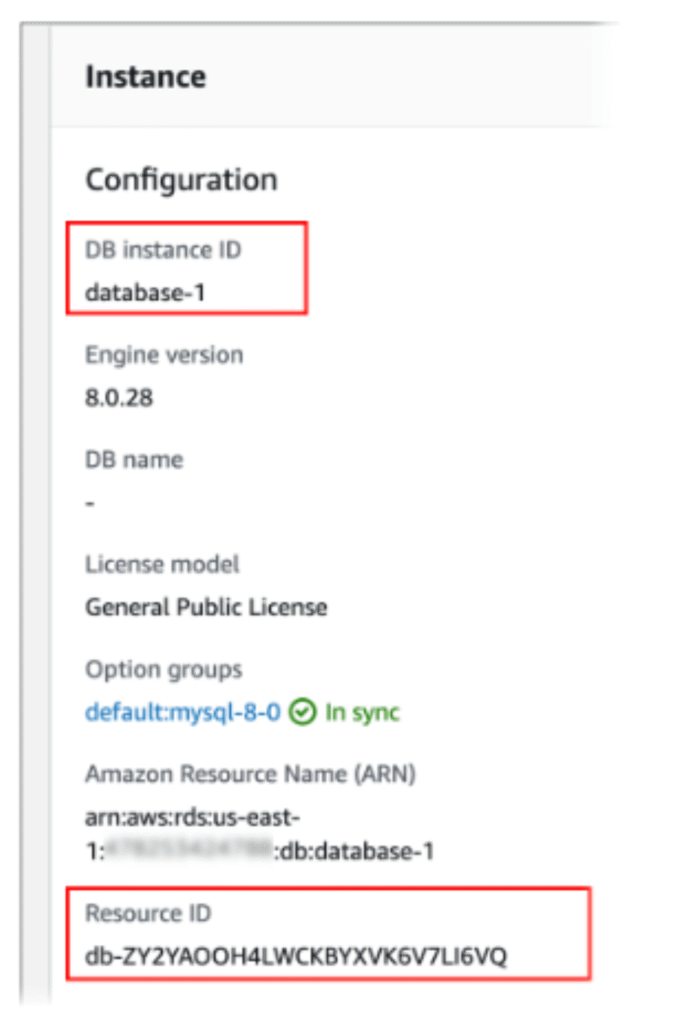Click the :db:database-1 ARN suffix
Viewport: 699px width, 1024px height.
pos(353,851)
